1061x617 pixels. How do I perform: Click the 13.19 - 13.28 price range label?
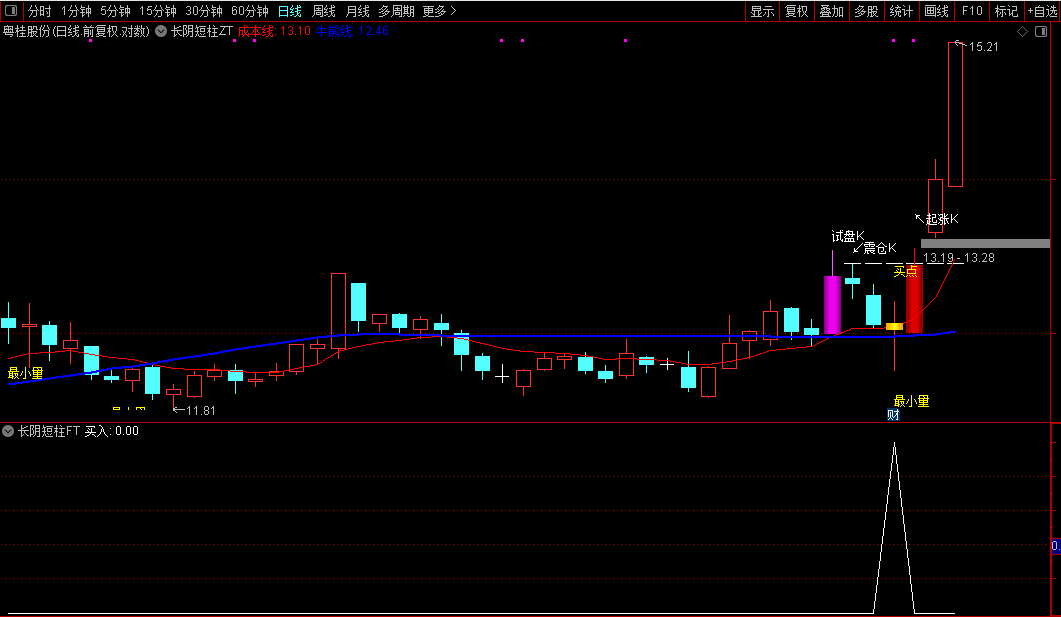(x=959, y=258)
